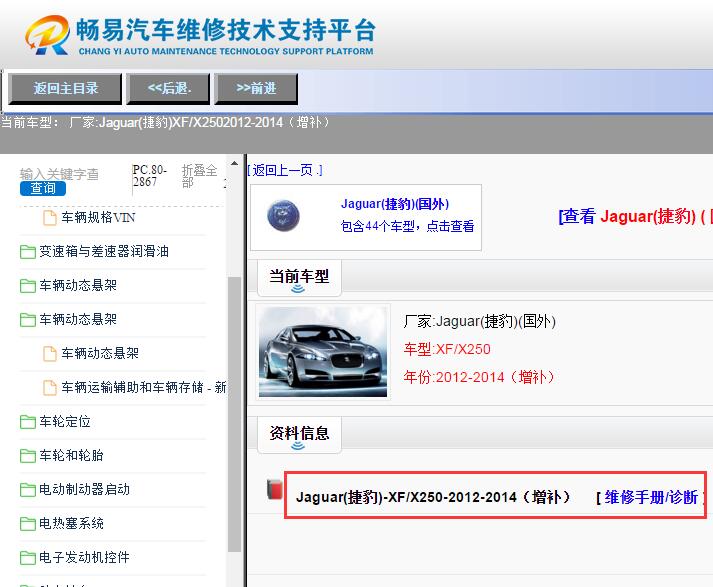Click folder icon of 车轮和轮胎
713x587 pixels.
click(28, 456)
